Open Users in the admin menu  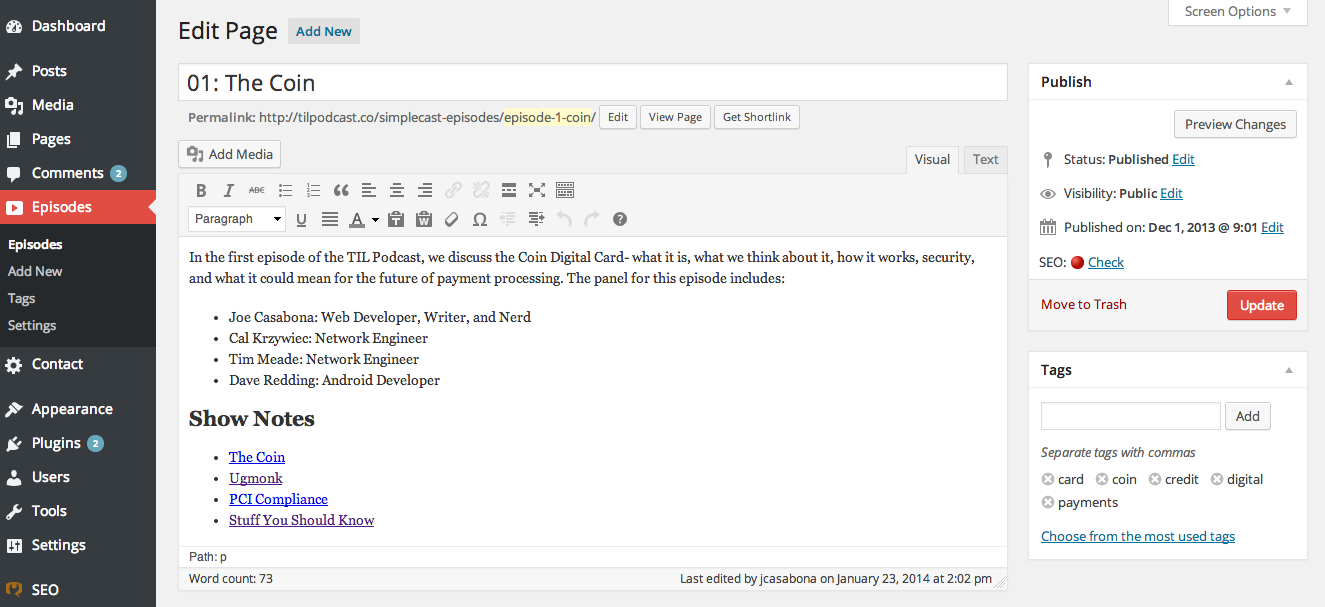pos(78,477)
